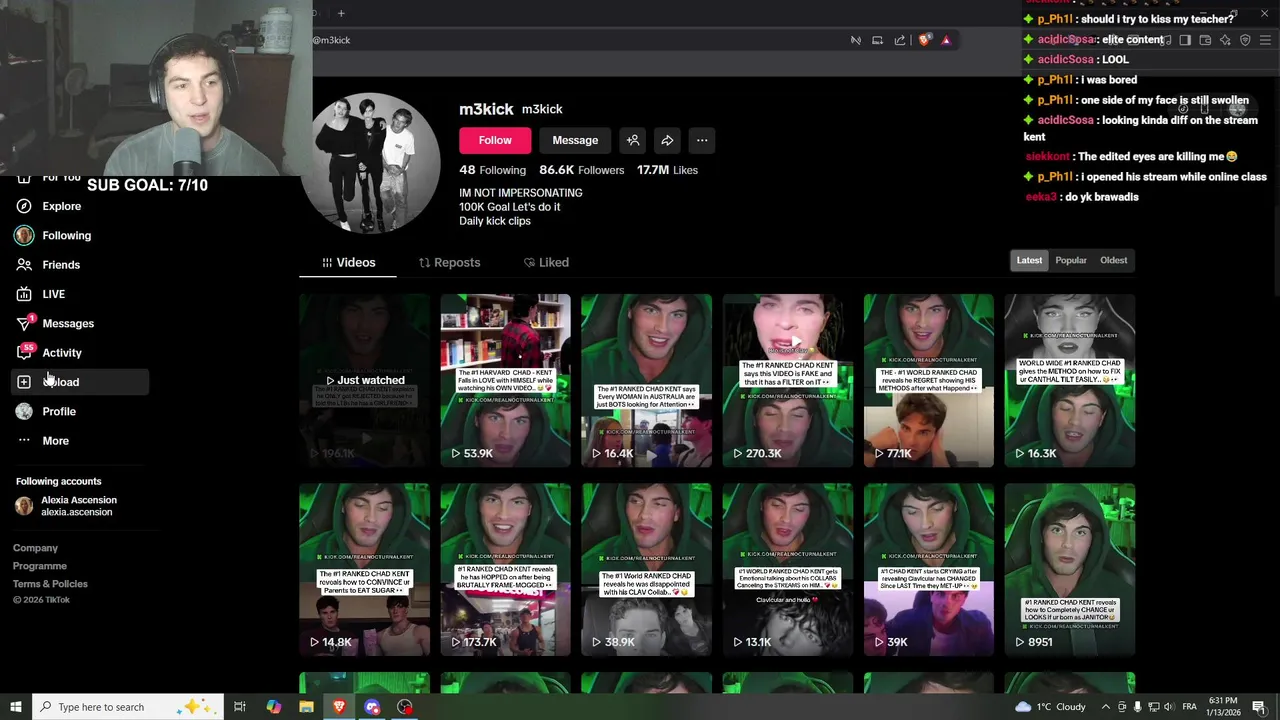The image size is (1280, 720).
Task: Play the video with 38.9K views
Action: (x=646, y=570)
